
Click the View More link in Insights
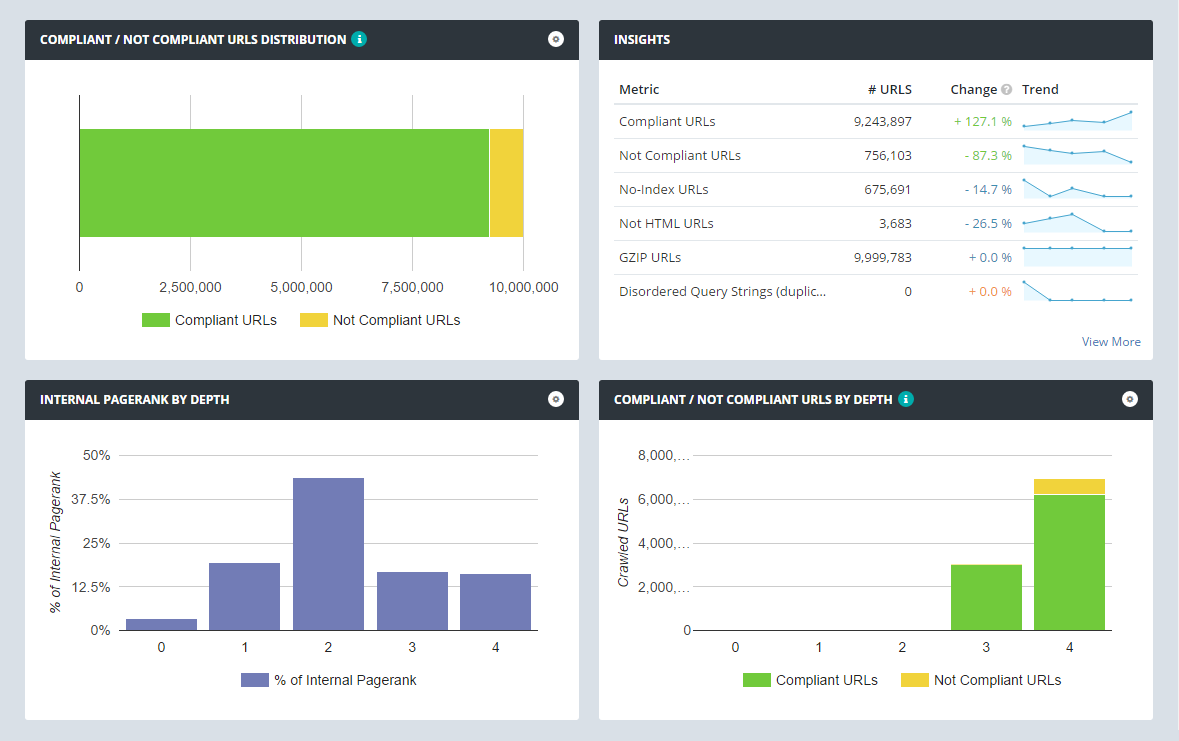pyautogui.click(x=1110, y=342)
